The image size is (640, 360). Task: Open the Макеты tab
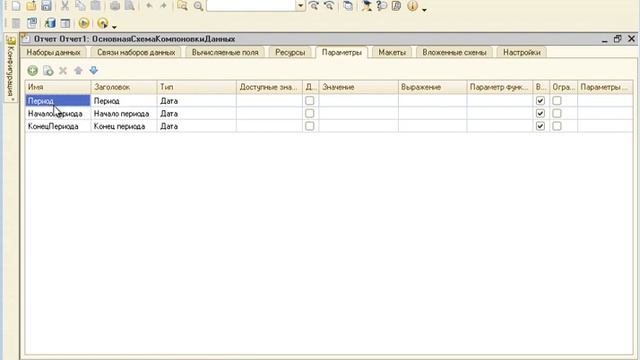point(392,52)
